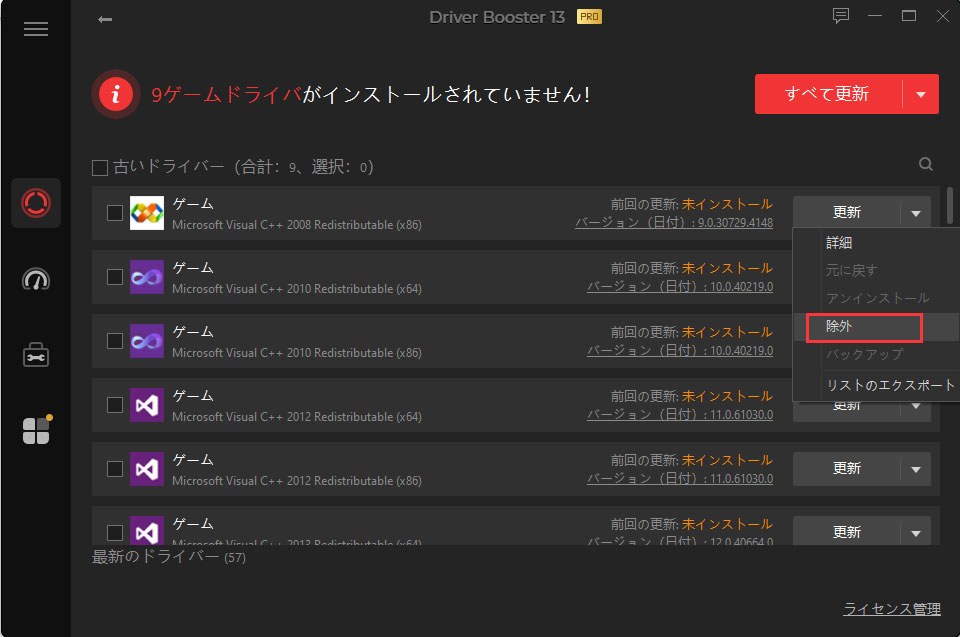Open version link 11.0.61030.0 for 2012 x64
Screen dimensions: 960x637
680,415
